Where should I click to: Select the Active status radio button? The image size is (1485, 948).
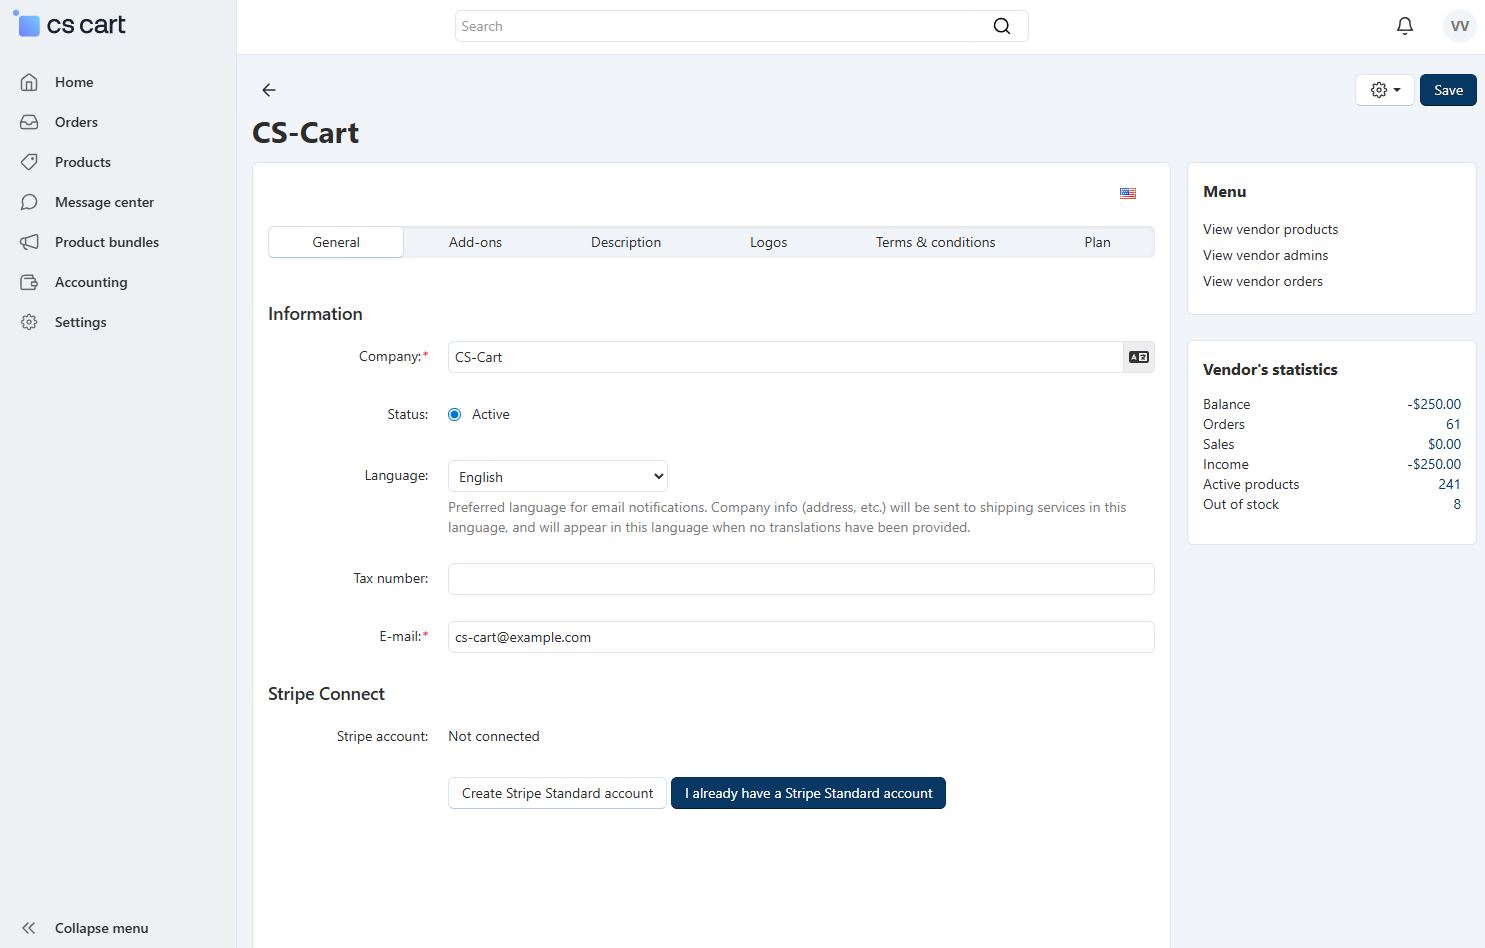coord(455,415)
